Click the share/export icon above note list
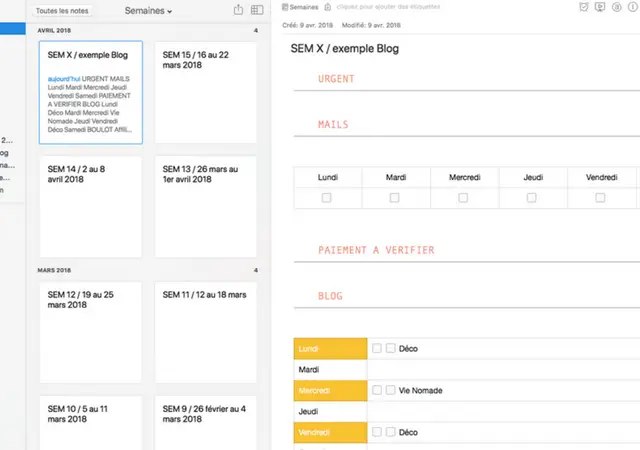The height and width of the screenshot is (450, 640). pos(238,10)
